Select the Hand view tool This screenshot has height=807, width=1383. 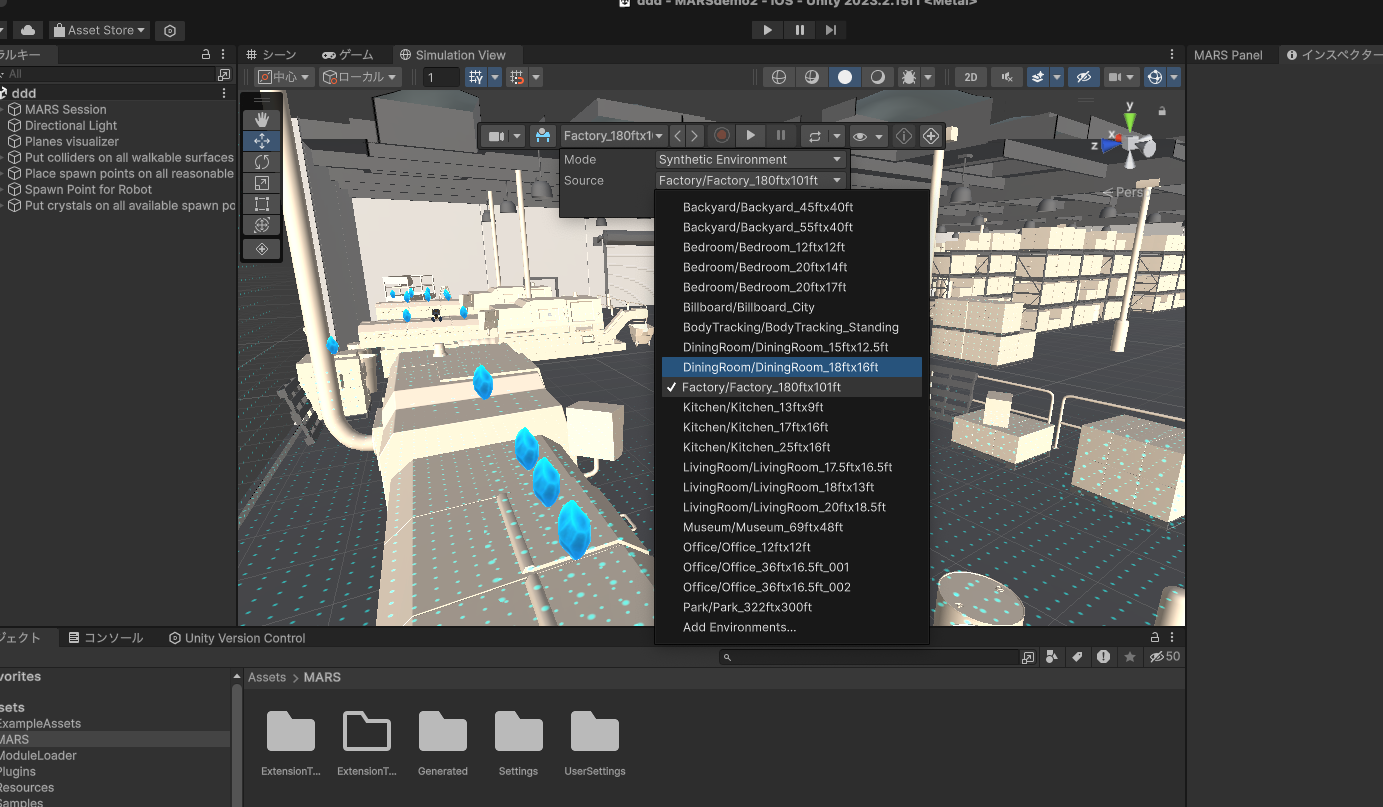click(262, 120)
